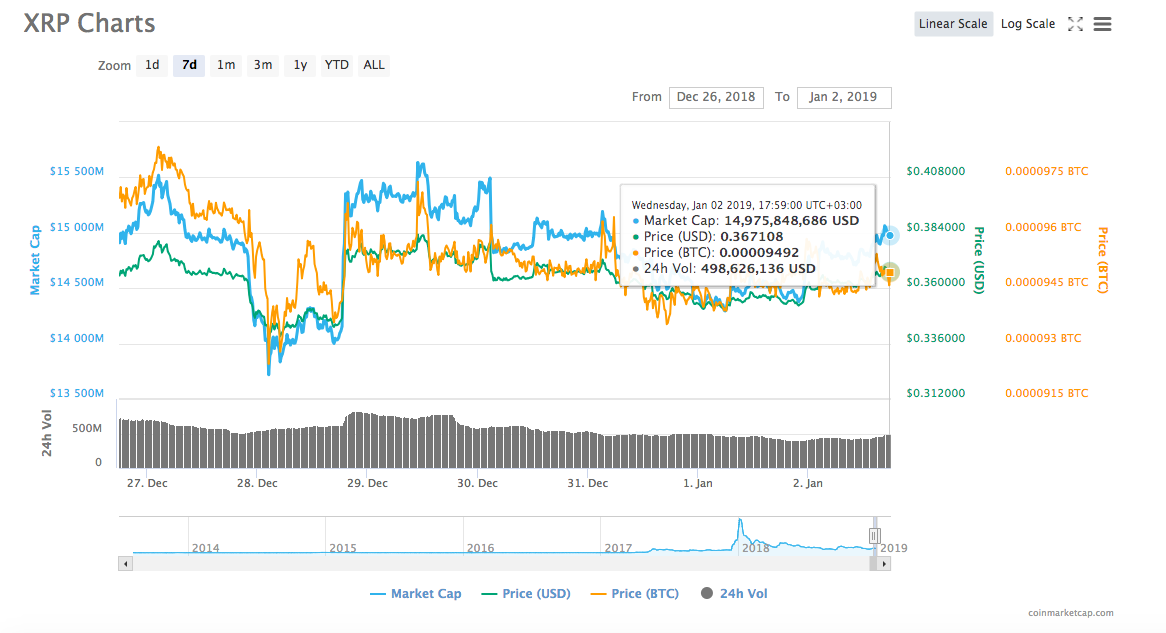Open coinmarketcap.com credit link
1166x633 pixels.
[1071, 613]
